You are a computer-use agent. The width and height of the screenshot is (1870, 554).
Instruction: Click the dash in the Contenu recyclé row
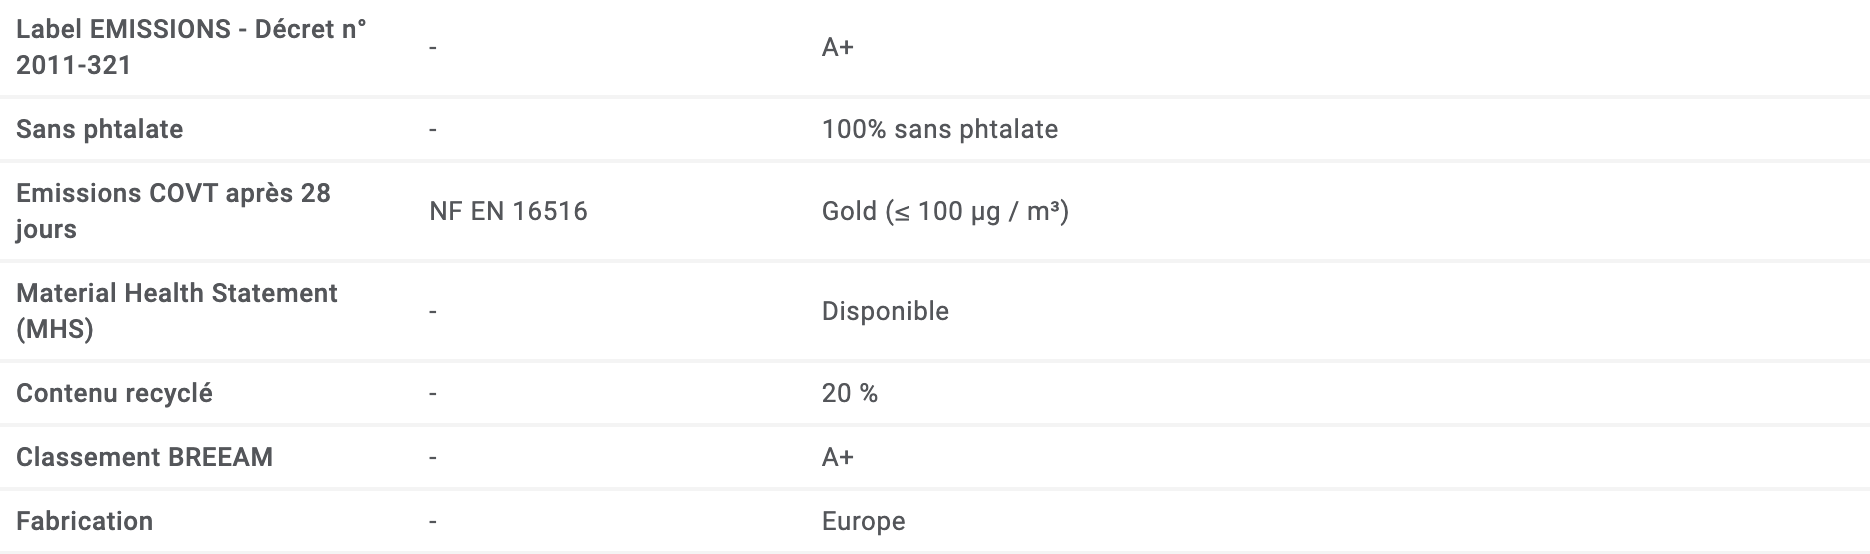[x=433, y=394]
